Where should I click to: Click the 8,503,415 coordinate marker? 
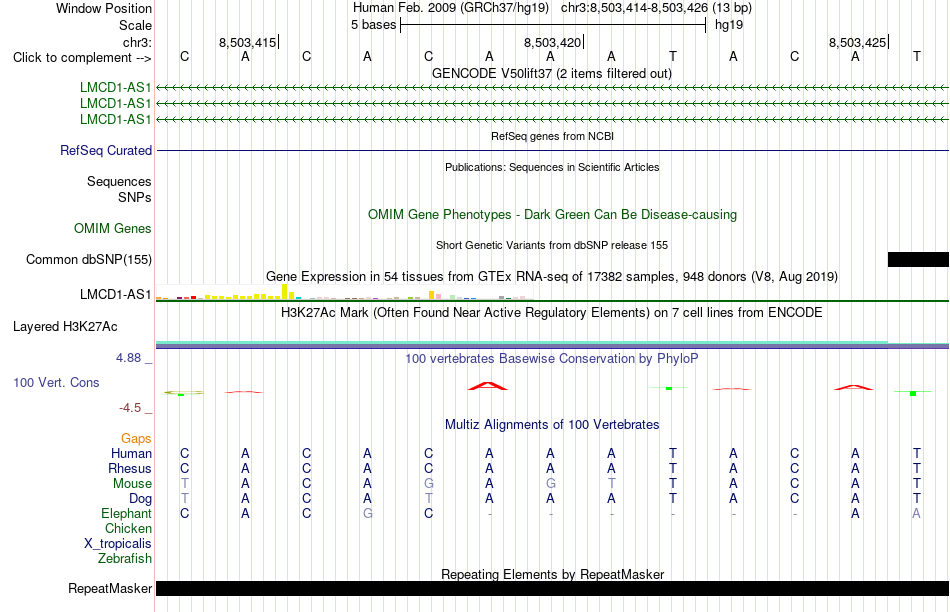pyautogui.click(x=247, y=42)
